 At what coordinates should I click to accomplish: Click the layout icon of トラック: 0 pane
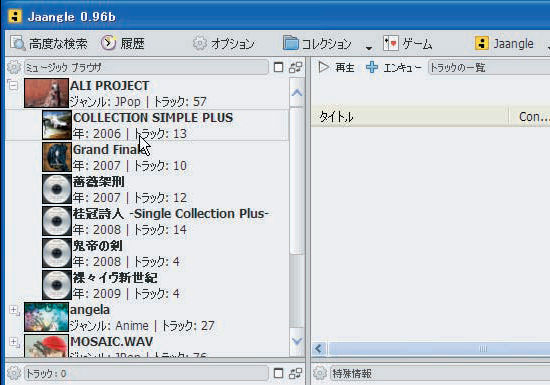295,373
